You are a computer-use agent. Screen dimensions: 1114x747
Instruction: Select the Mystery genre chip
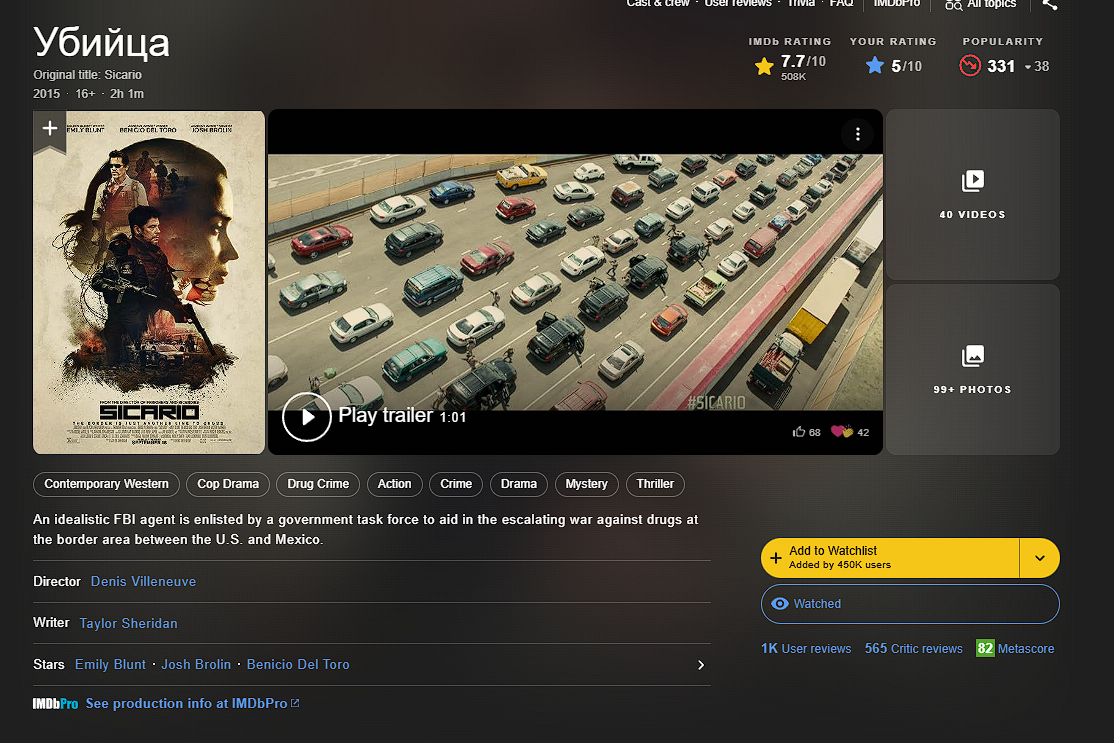[x=587, y=484]
